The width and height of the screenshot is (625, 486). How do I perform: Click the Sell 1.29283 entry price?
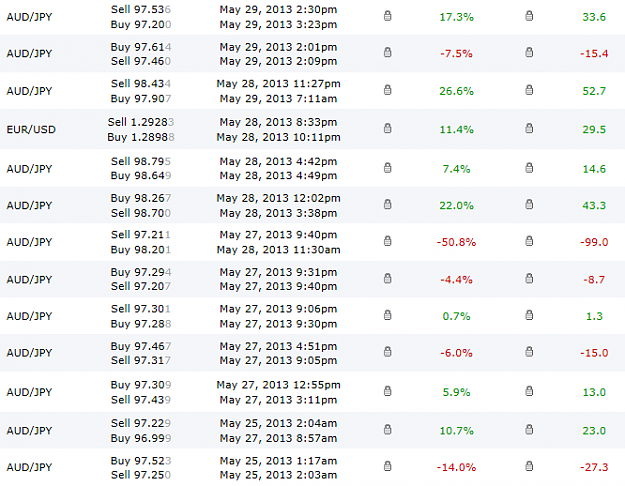(141, 122)
